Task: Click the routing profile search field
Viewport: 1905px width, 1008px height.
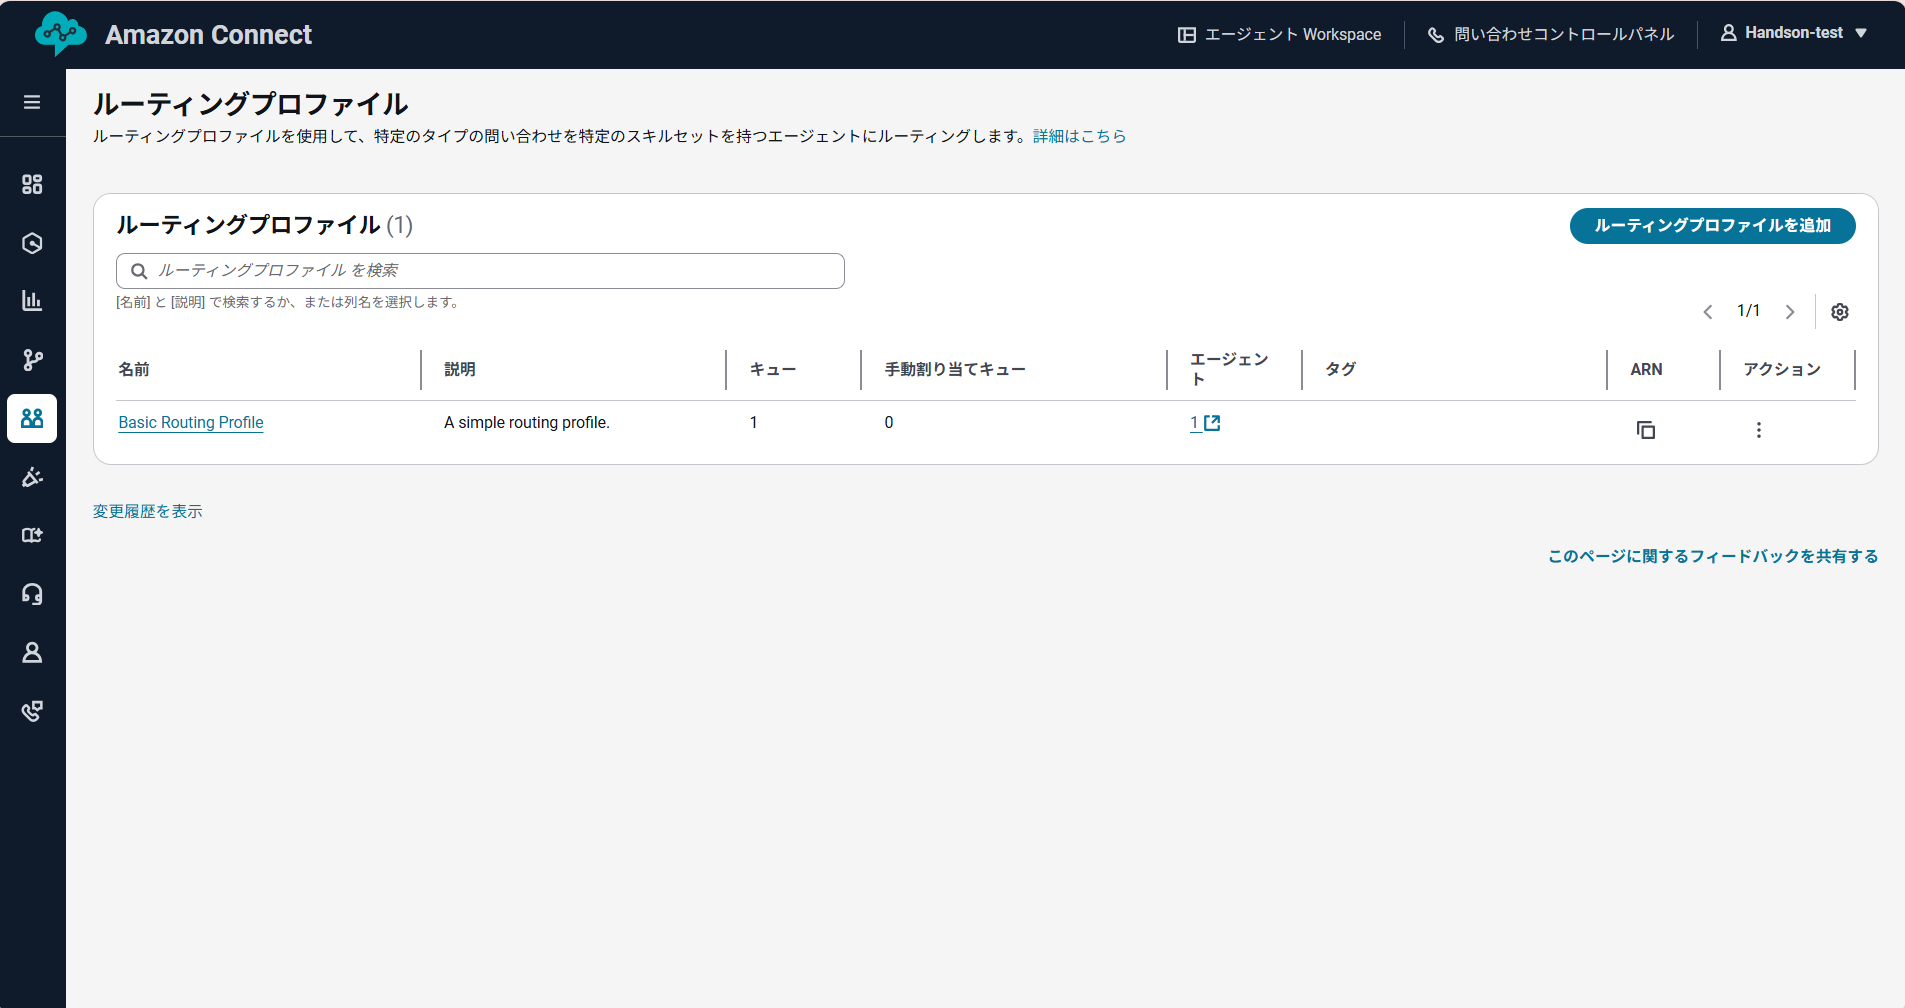Action: pyautogui.click(x=479, y=270)
